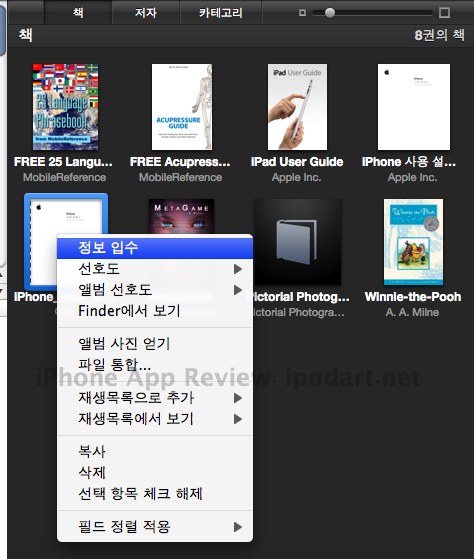Viewport: 474px width, 559px height.
Task: Select the iPad User Guide cover
Action: (x=297, y=107)
